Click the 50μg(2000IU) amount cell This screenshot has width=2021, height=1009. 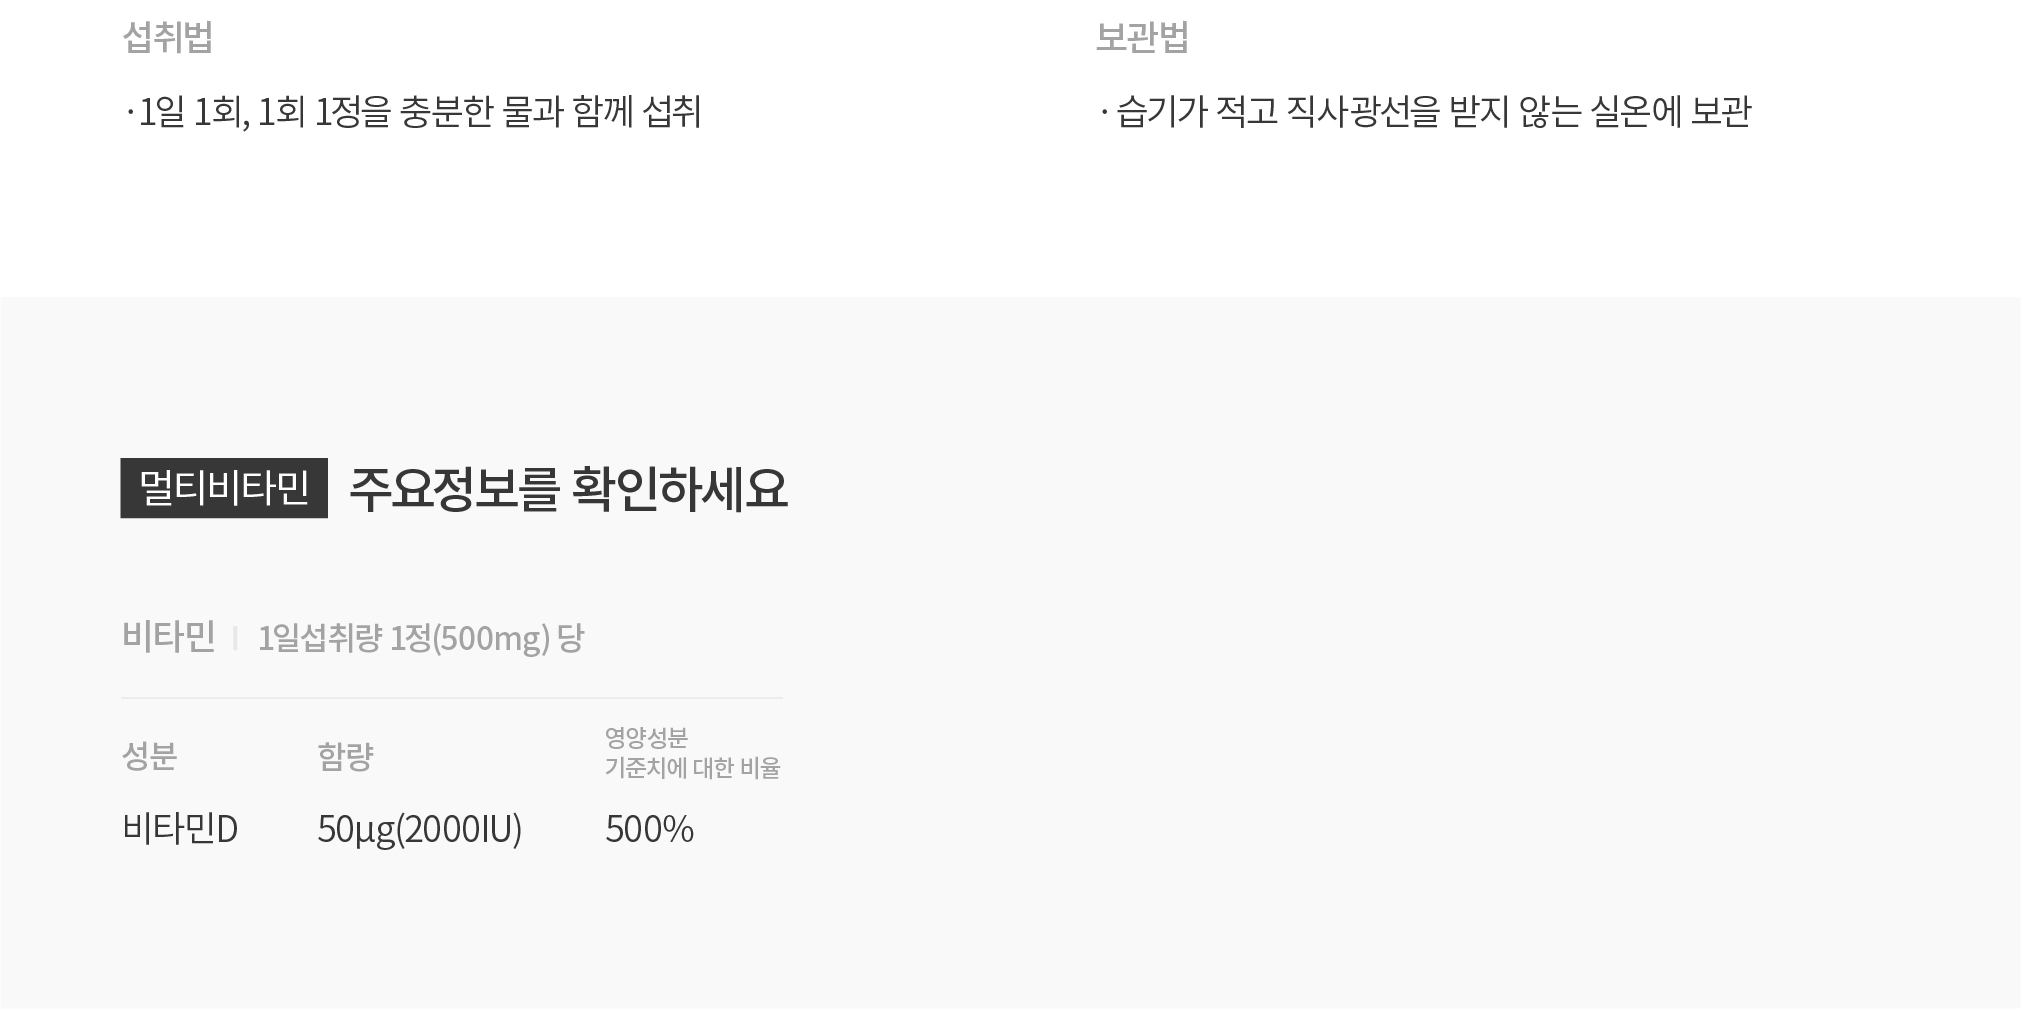pos(420,830)
